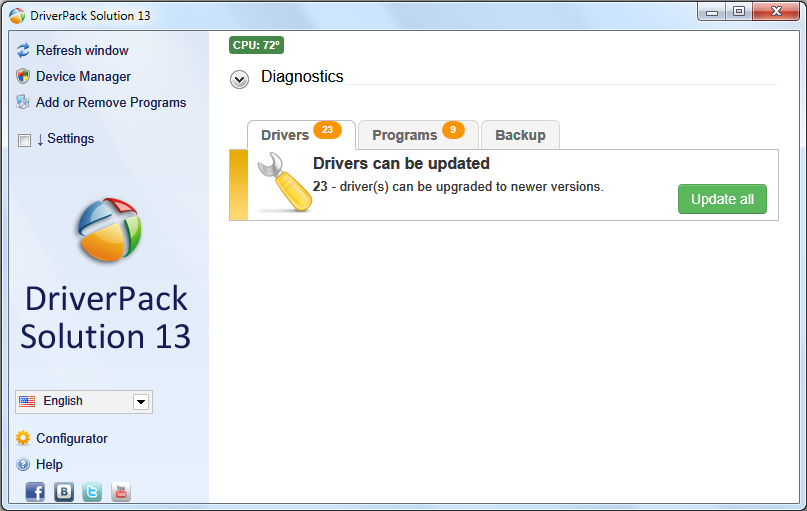Switch to the Backup tab

(520, 135)
